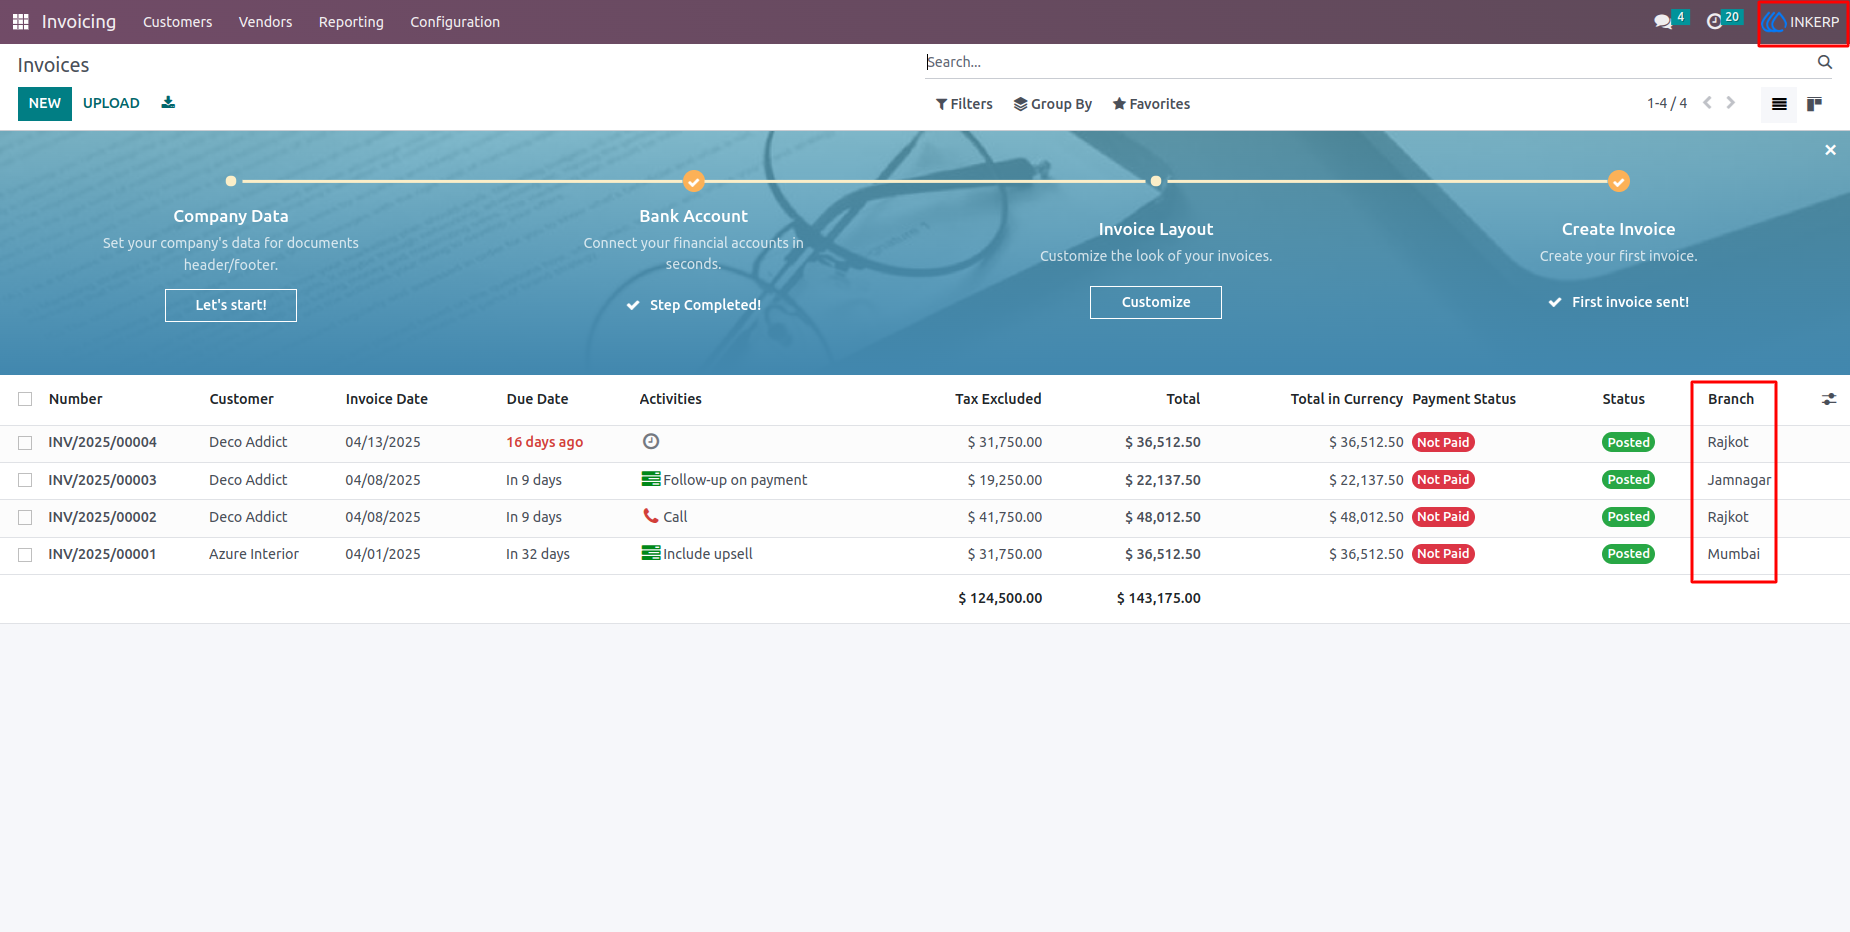This screenshot has width=1850, height=932.
Task: Click Not Paid badge on INV/2025/00001
Action: tap(1443, 554)
